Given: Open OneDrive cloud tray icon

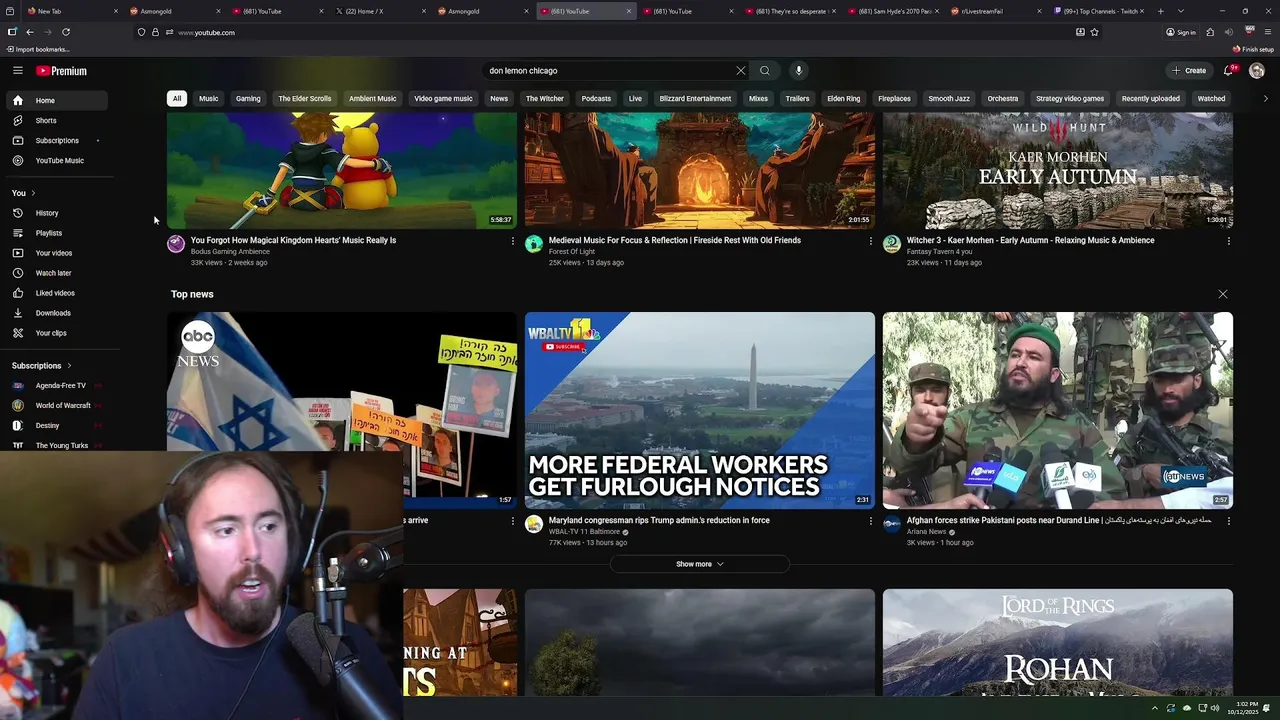Looking at the screenshot, I should [1187, 708].
